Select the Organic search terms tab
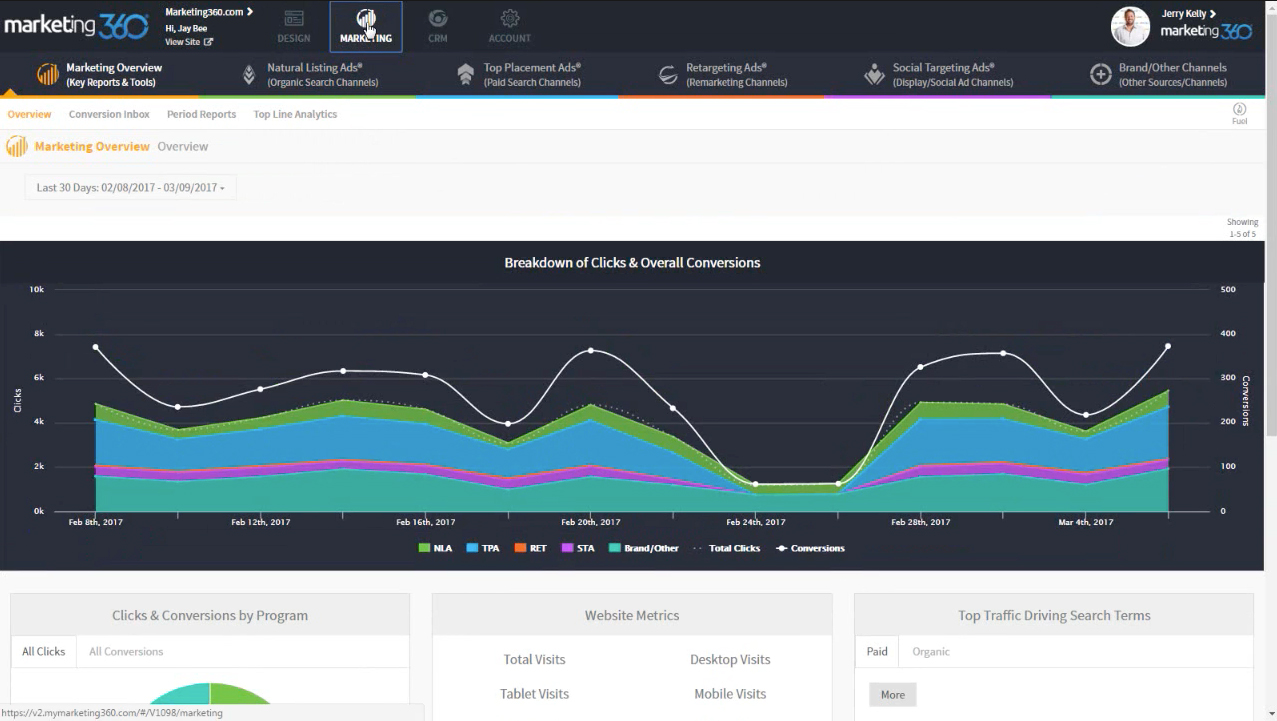Image resolution: width=1277 pixels, height=721 pixels. (x=931, y=651)
